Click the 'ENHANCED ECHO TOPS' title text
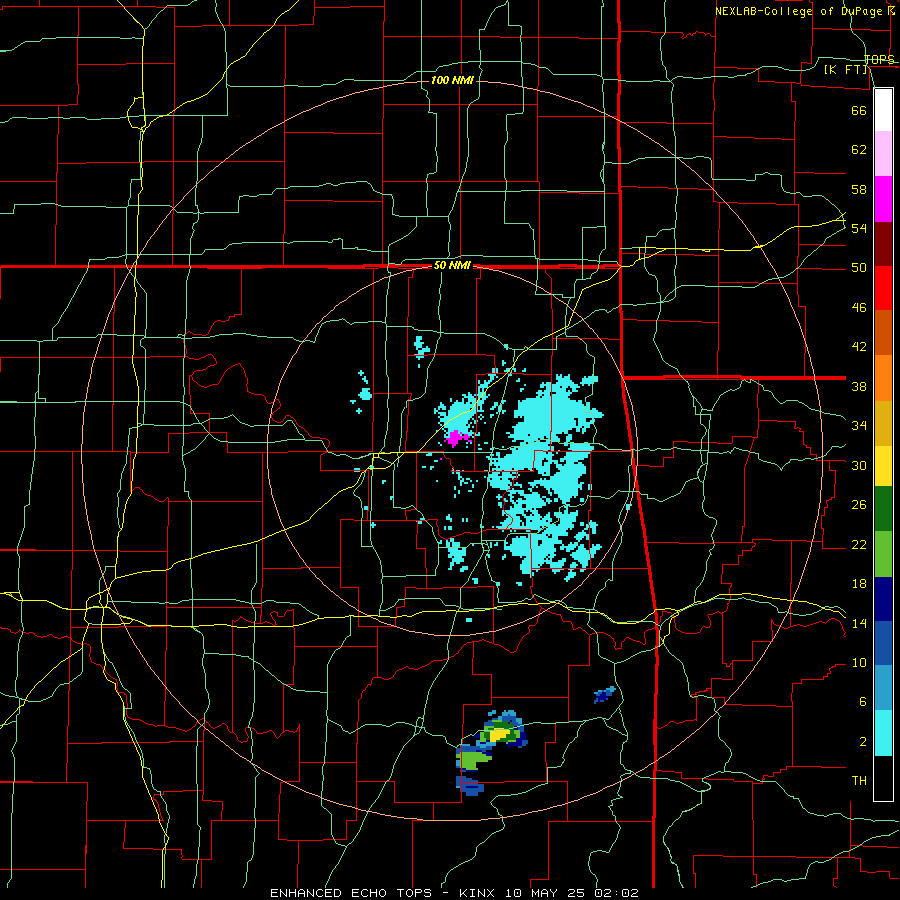Viewport: 900px width, 900px height. [351, 893]
